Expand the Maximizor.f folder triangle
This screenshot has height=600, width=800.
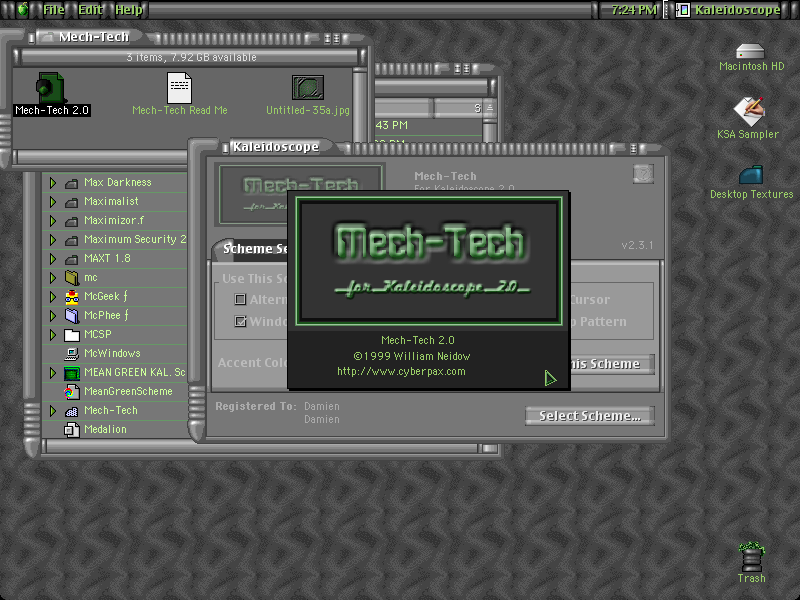tap(53, 220)
